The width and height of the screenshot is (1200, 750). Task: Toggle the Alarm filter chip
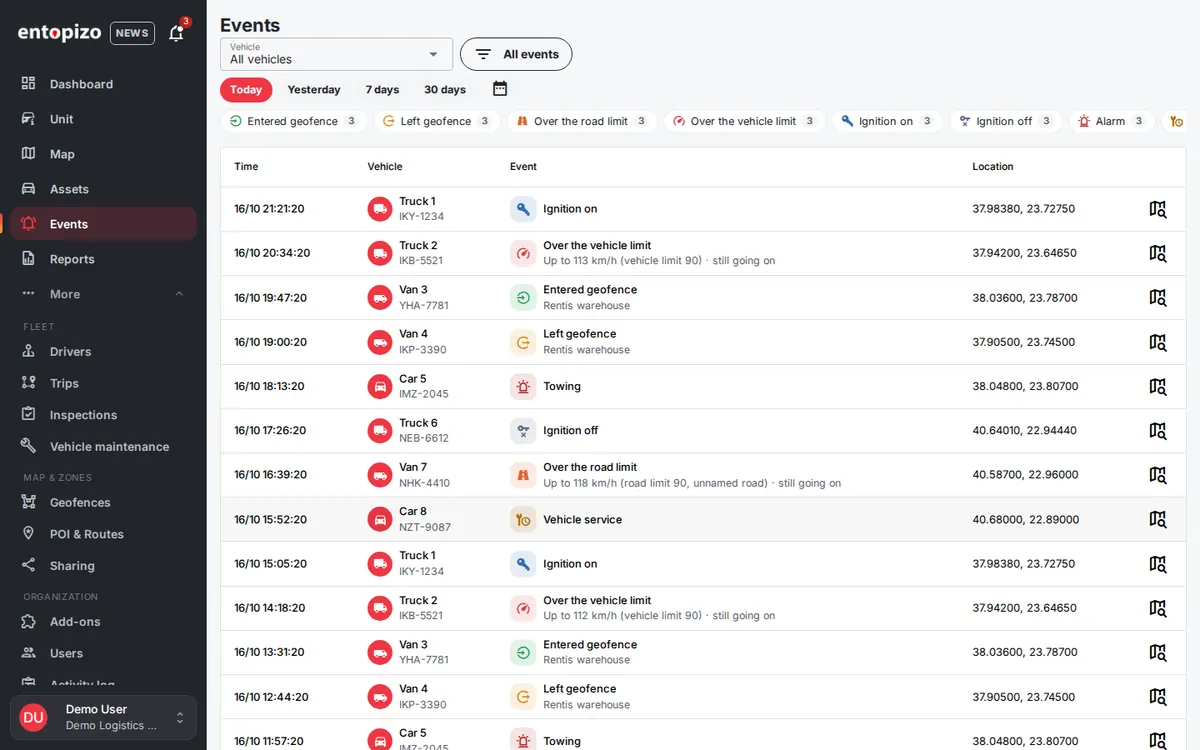[x=1111, y=121]
